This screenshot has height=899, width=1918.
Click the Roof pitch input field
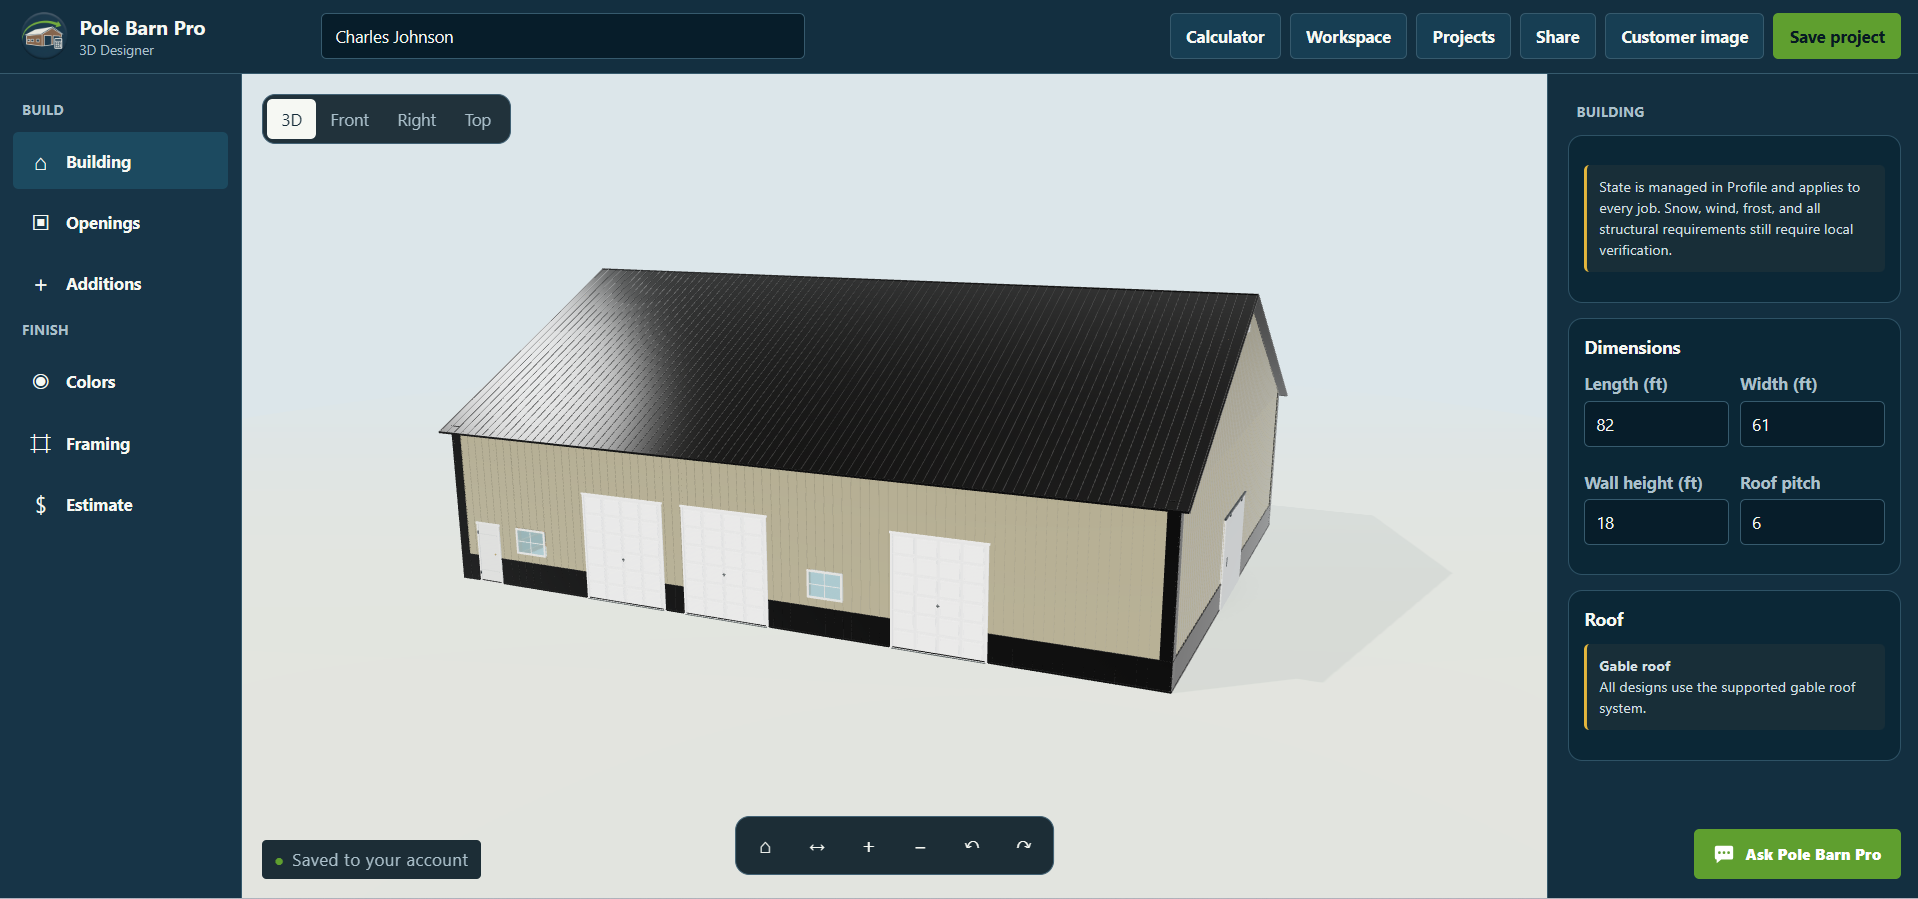pos(1812,522)
